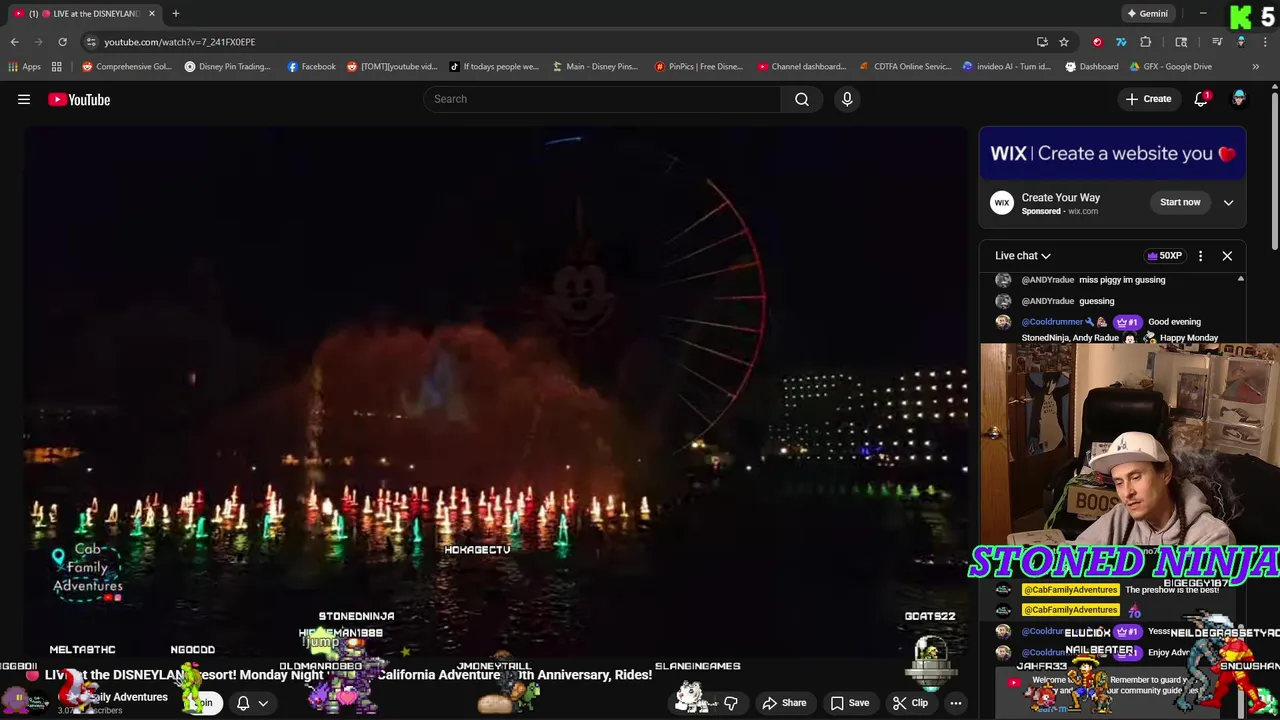Click the Wix banner ad image
Image resolution: width=1280 pixels, height=720 pixels.
point(1112,153)
